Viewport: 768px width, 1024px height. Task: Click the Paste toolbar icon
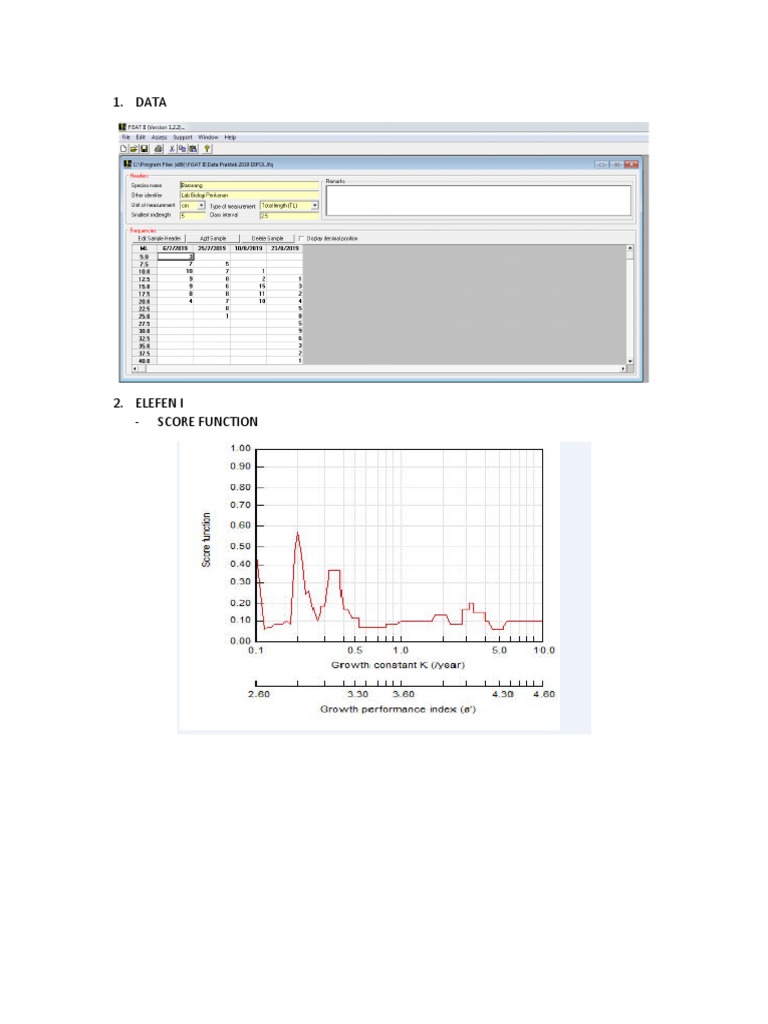tap(193, 149)
